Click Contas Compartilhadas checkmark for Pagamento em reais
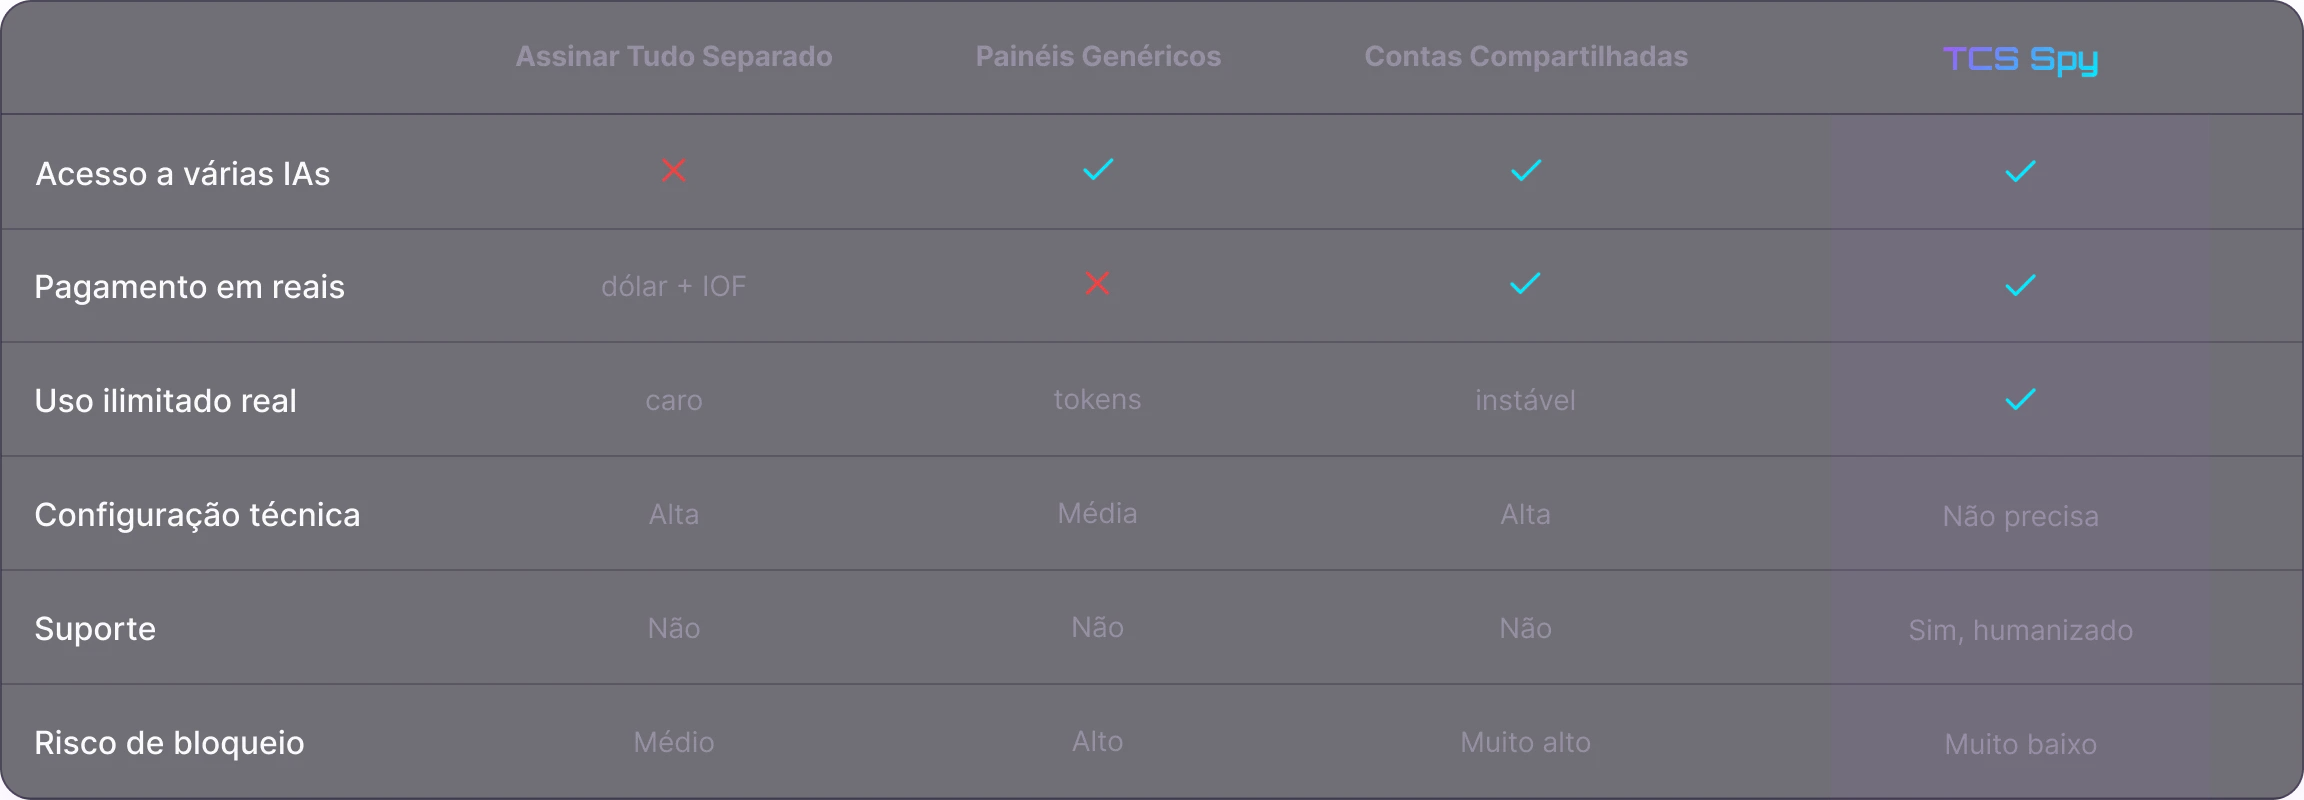2304x800 pixels. tap(1525, 284)
